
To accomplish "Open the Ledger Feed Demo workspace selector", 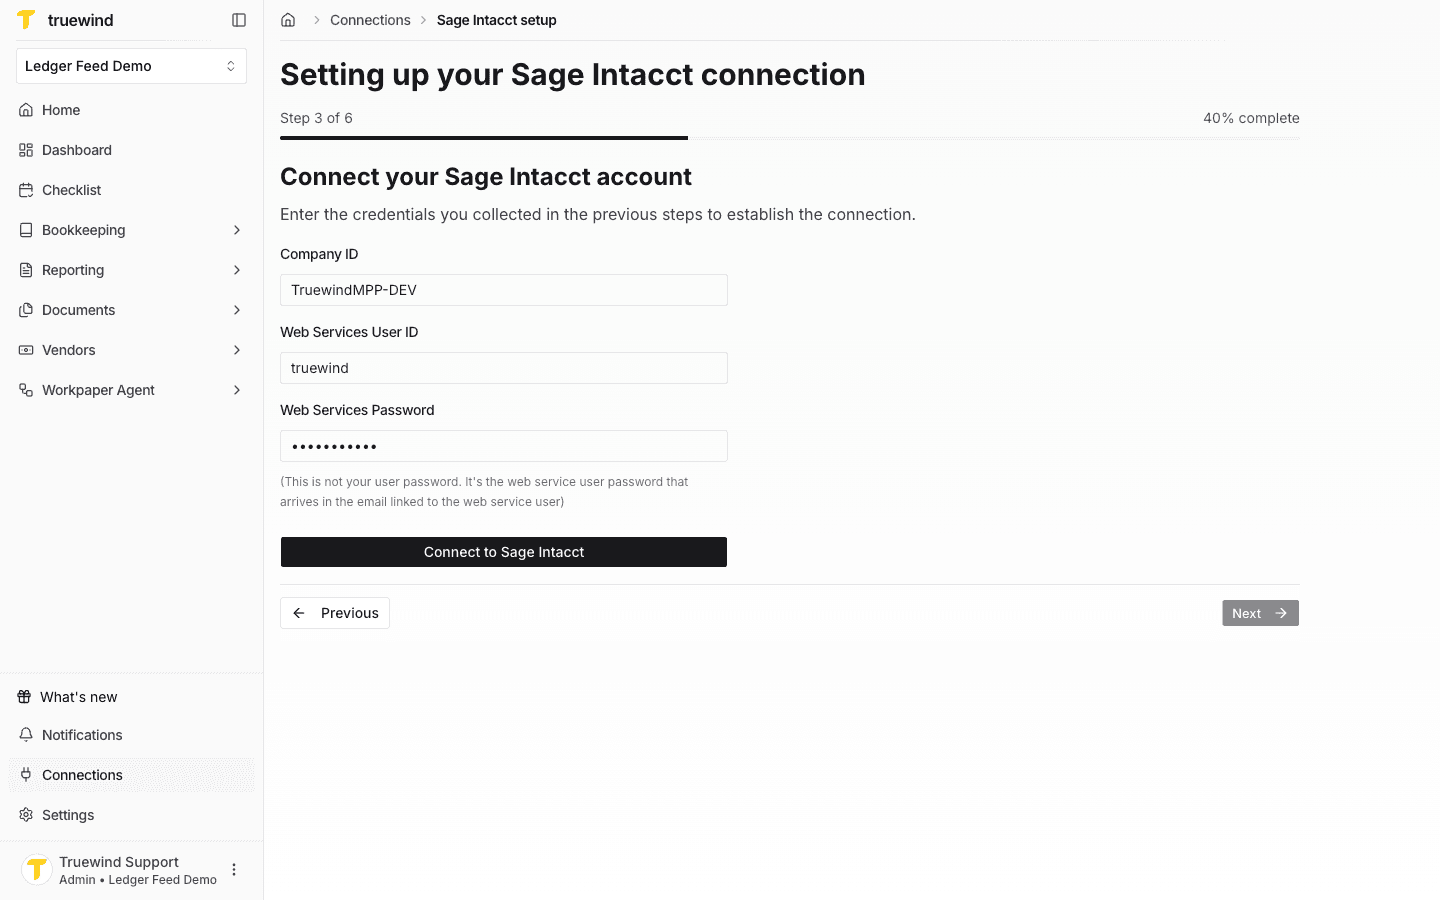I will (x=131, y=65).
